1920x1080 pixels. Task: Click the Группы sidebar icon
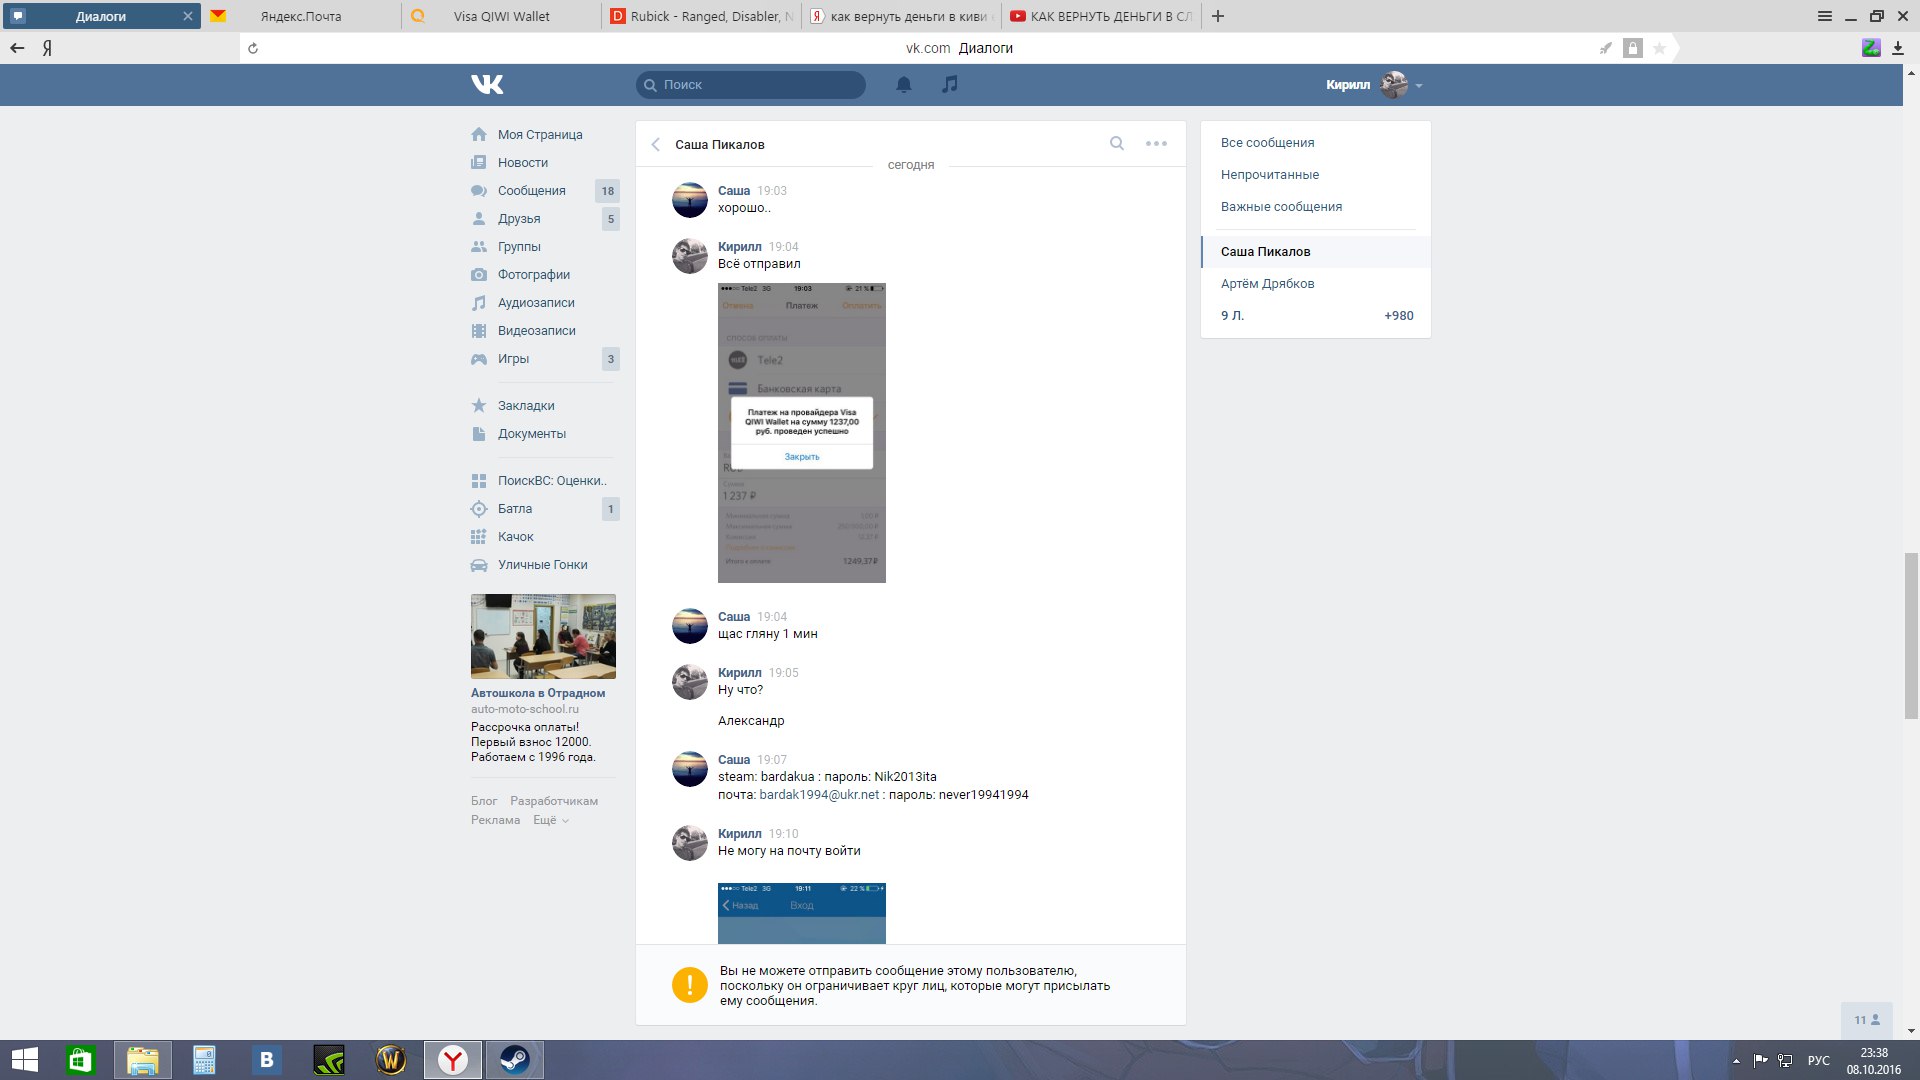click(x=479, y=246)
